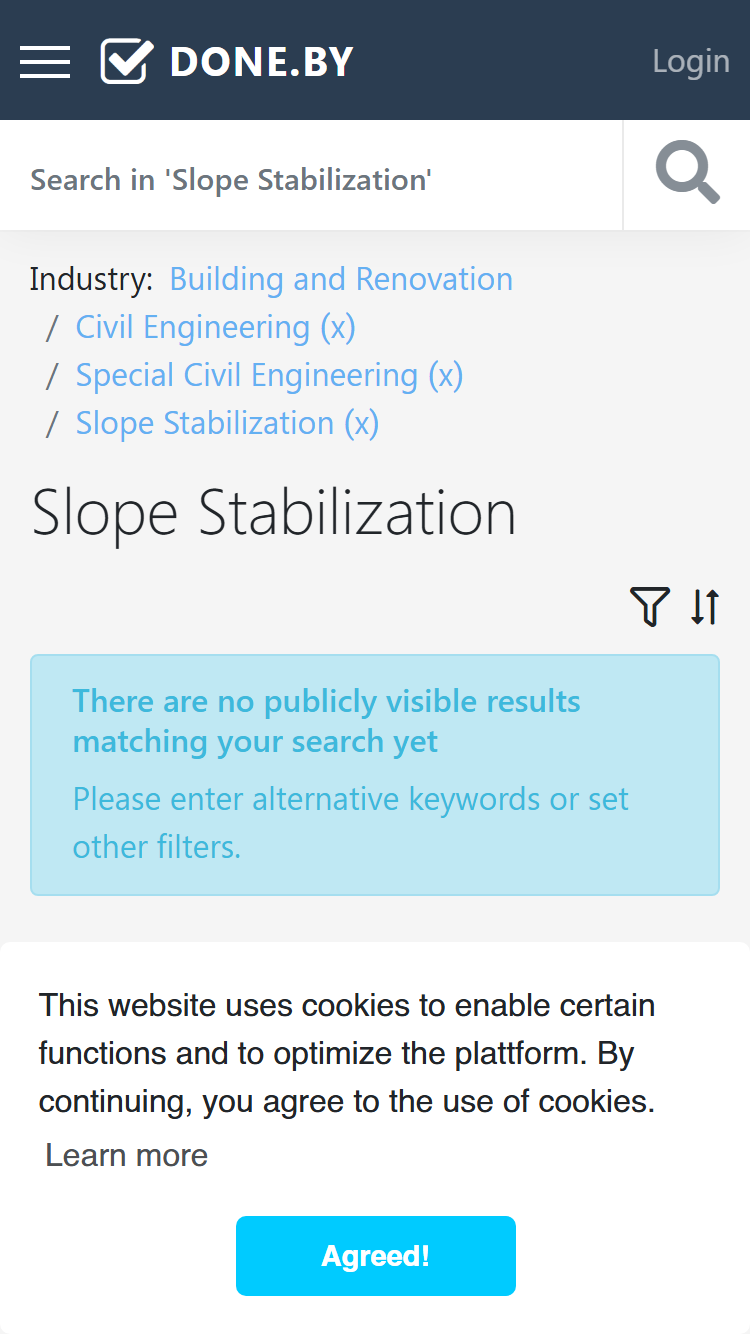This screenshot has height=1334, width=750.
Task: Click the Slope Stabilization page heading
Action: [274, 513]
